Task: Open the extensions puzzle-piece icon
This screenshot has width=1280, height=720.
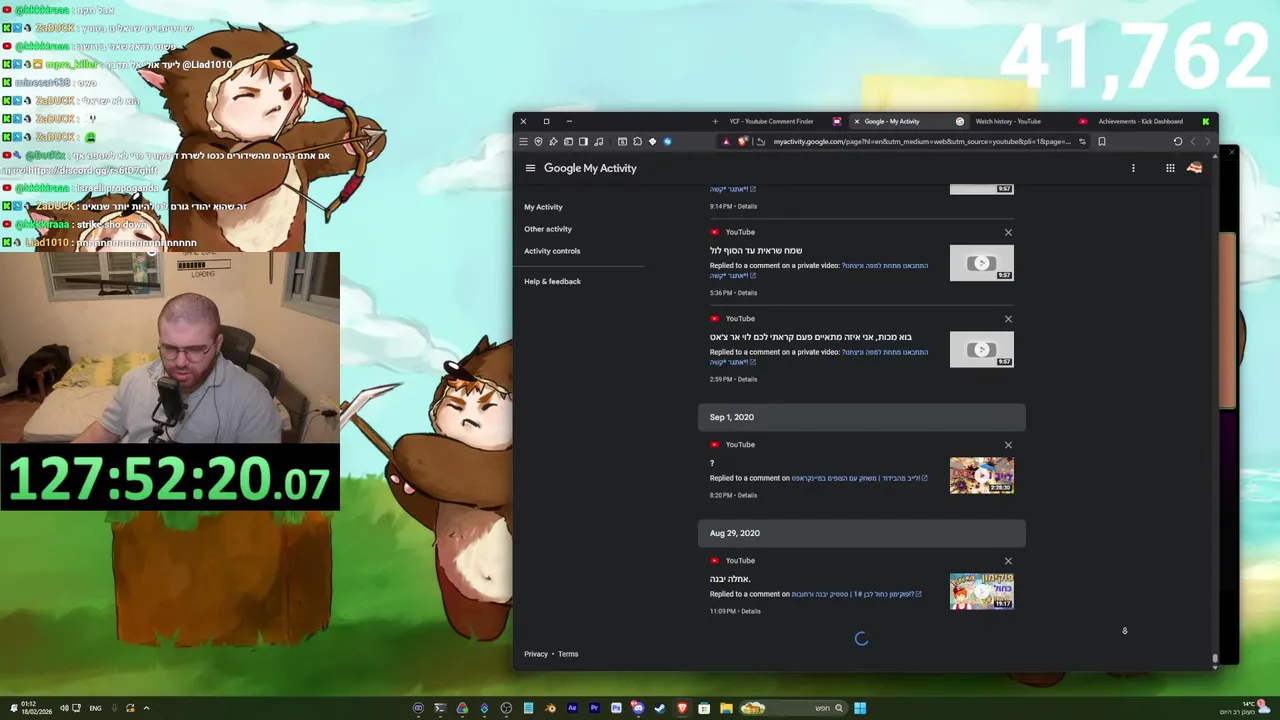Action: click(x=637, y=141)
